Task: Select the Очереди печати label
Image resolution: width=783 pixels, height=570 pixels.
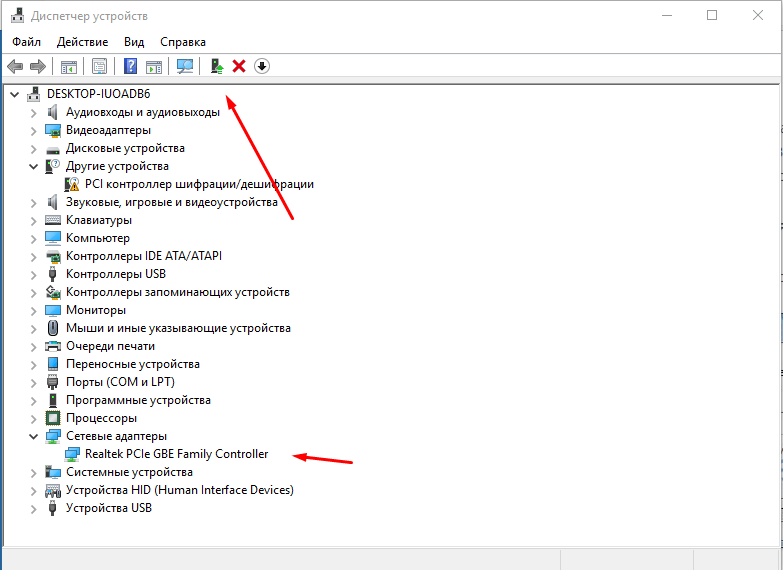Action: click(110, 346)
